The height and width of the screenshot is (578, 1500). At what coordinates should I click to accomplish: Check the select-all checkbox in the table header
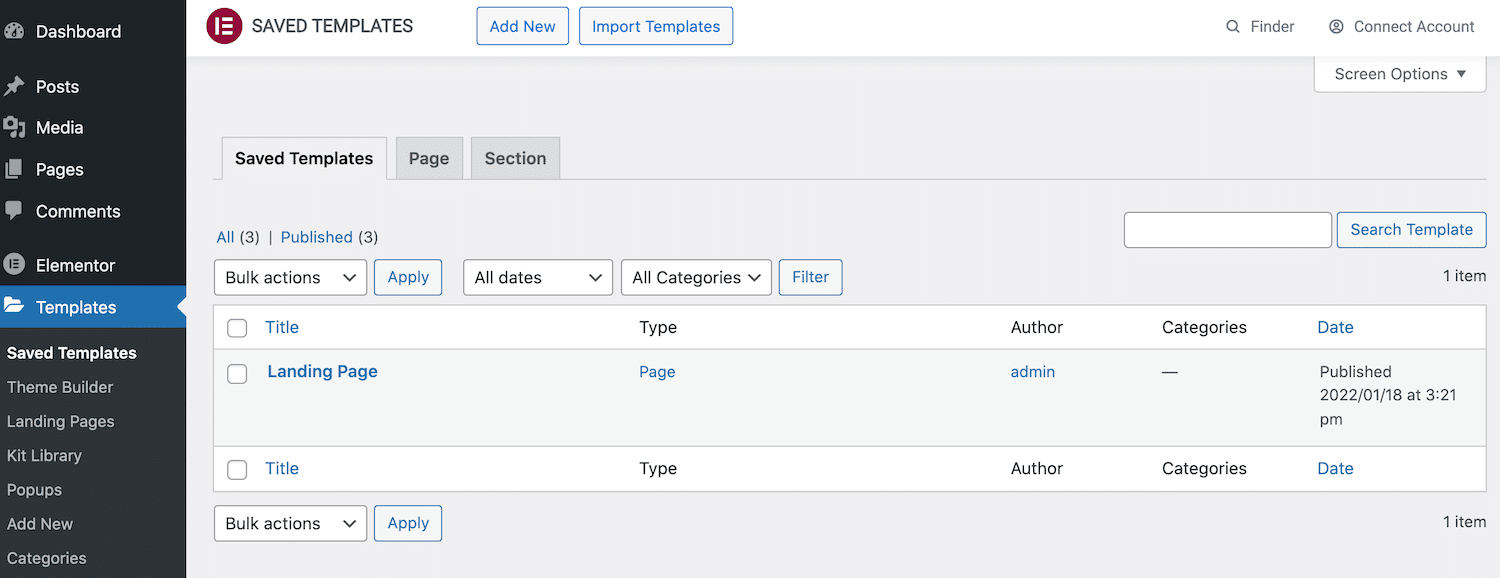coord(237,327)
